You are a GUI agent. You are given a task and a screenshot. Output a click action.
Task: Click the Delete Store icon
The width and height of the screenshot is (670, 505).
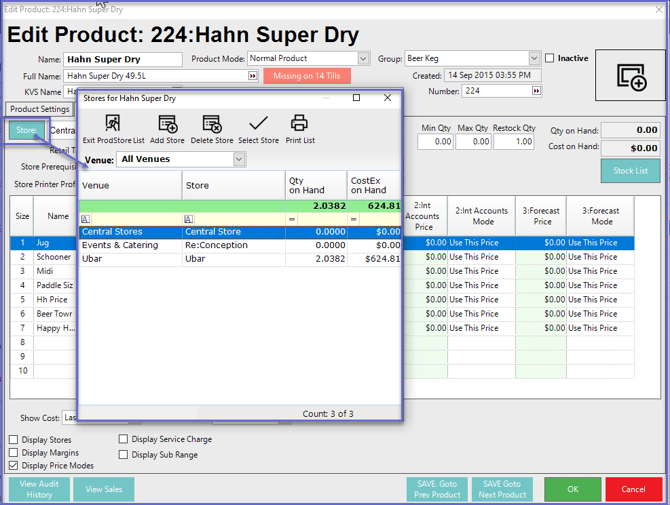[211, 124]
